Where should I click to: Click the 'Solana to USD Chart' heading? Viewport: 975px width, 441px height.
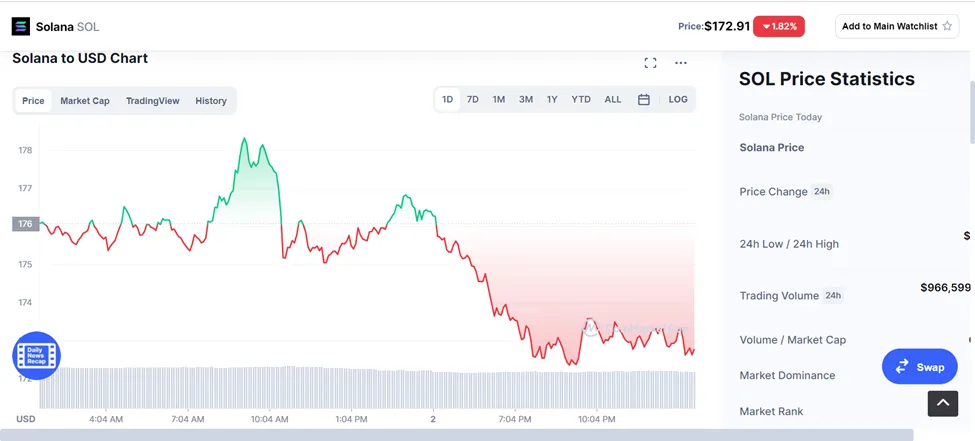click(x=80, y=58)
